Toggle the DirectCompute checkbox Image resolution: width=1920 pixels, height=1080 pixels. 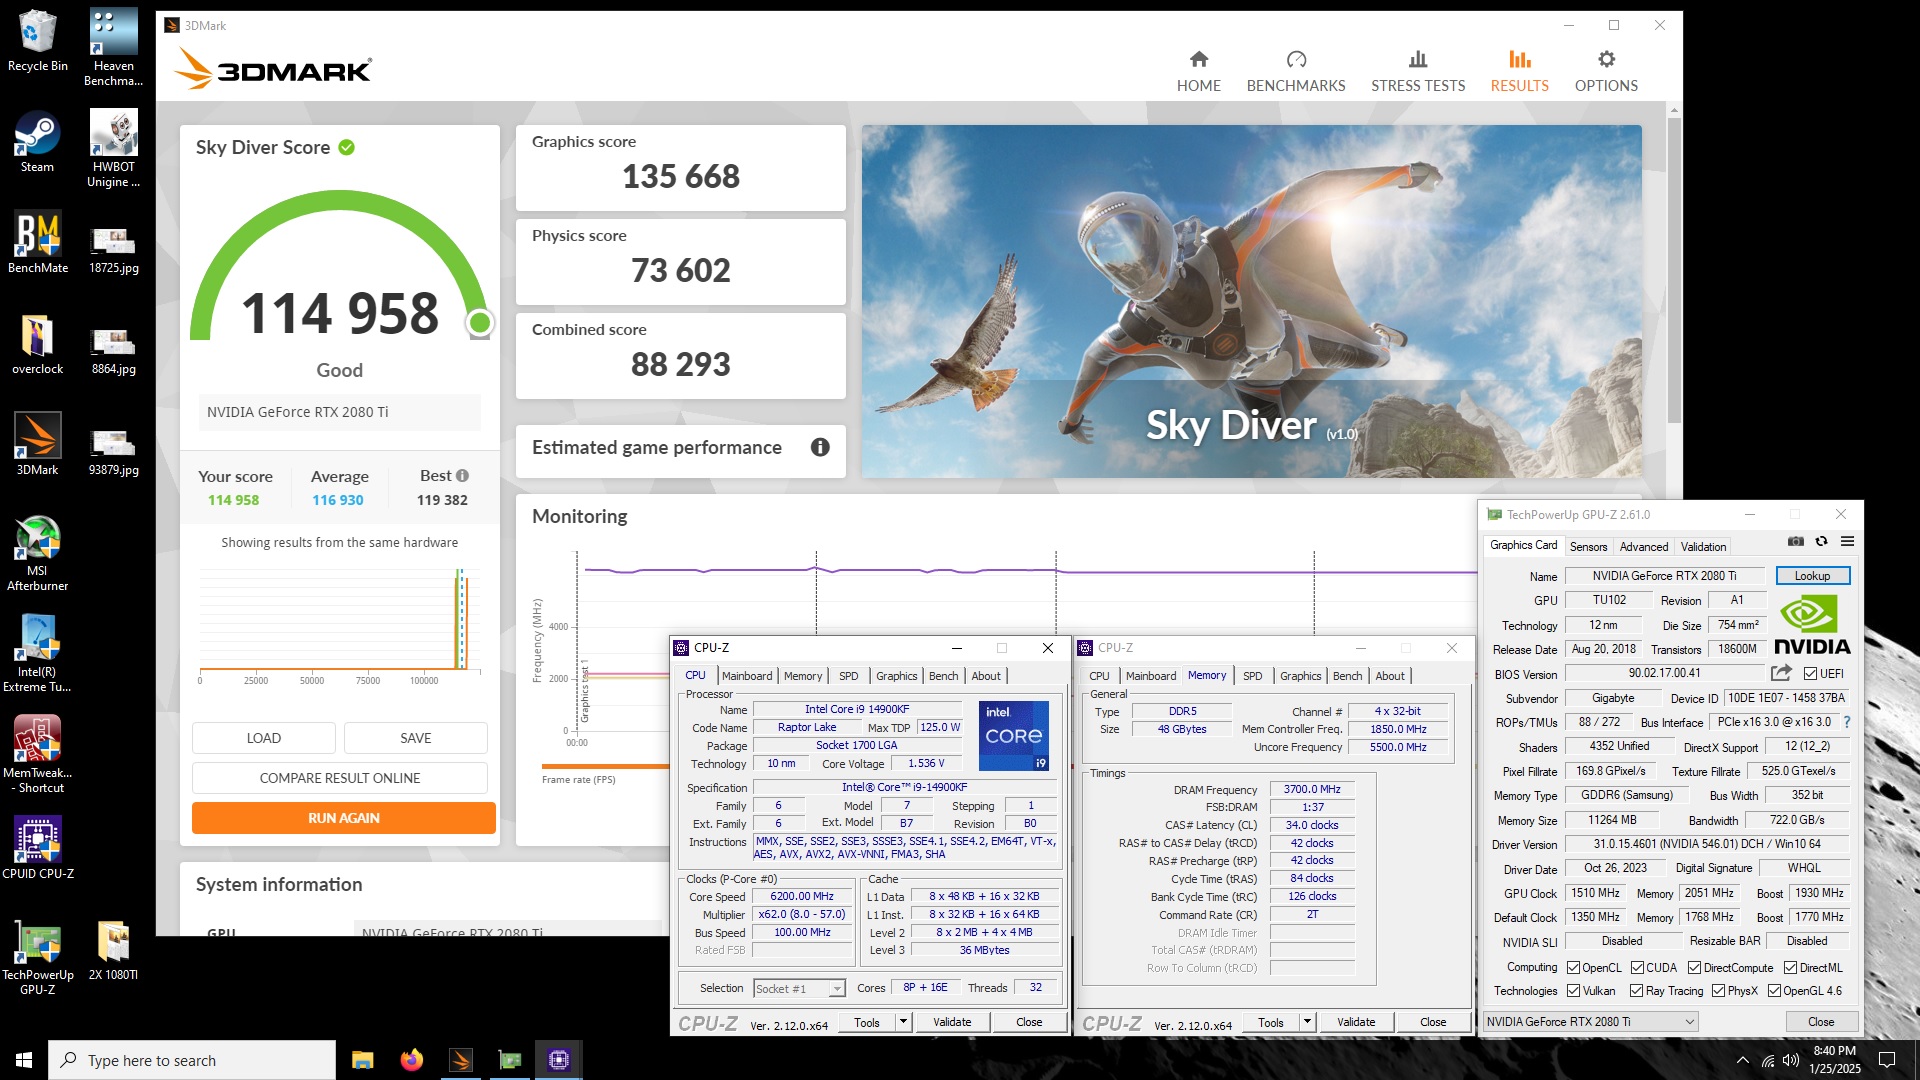[x=1694, y=968]
